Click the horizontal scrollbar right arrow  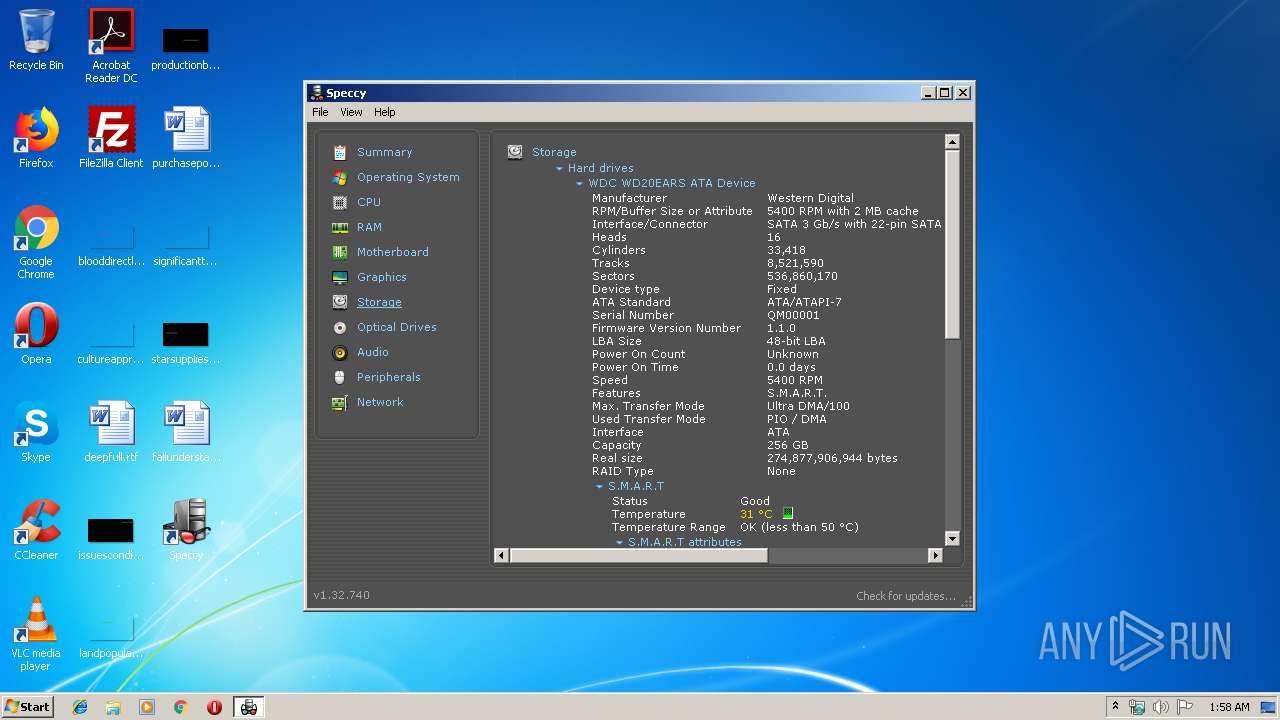[x=935, y=555]
